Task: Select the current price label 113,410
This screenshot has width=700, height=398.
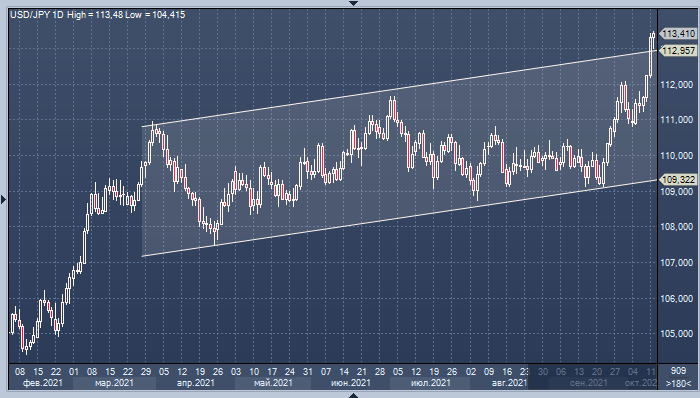Action: coord(678,33)
